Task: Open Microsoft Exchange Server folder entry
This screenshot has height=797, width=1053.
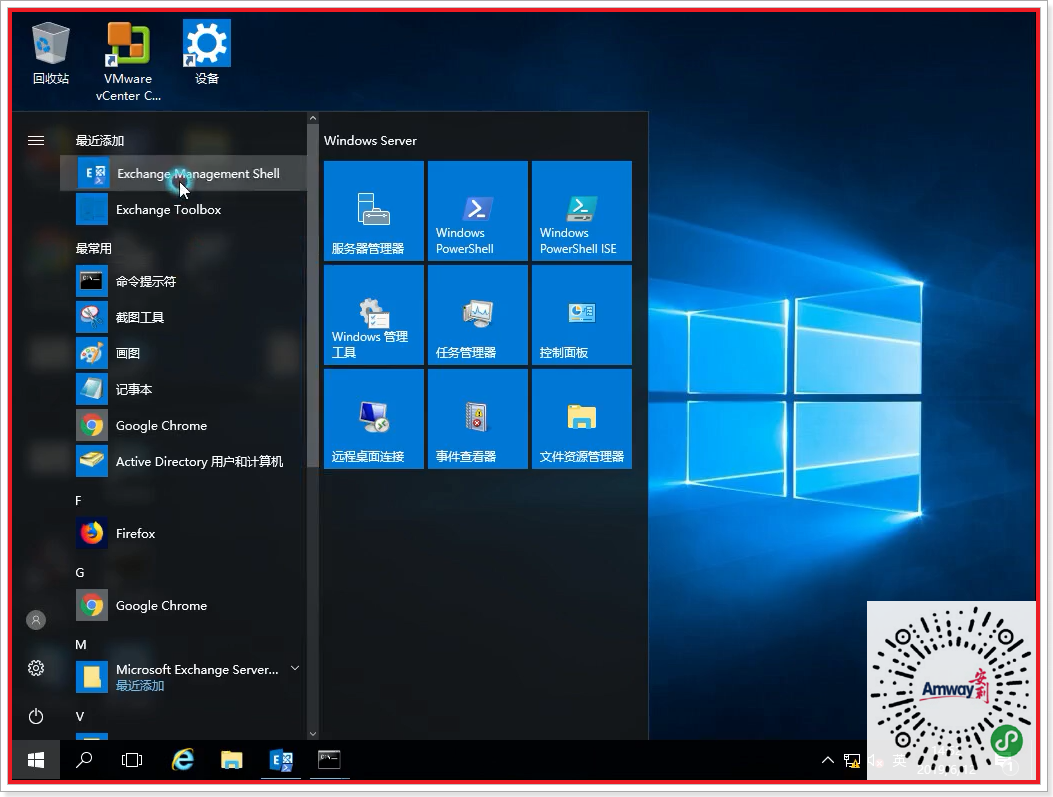Action: [183, 677]
